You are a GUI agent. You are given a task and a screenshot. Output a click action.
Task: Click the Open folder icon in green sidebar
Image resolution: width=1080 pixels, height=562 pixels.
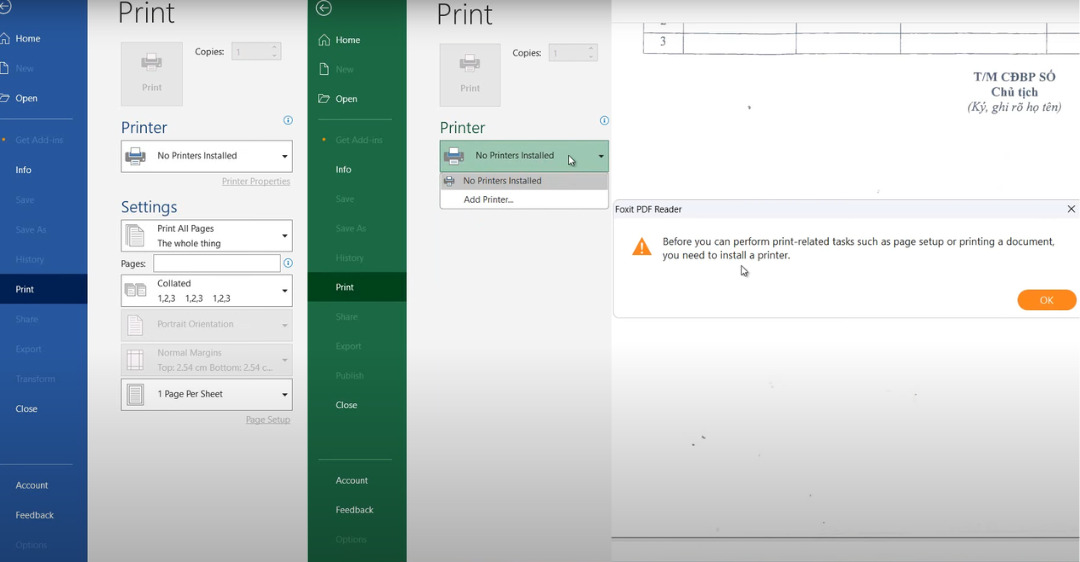[324, 99]
